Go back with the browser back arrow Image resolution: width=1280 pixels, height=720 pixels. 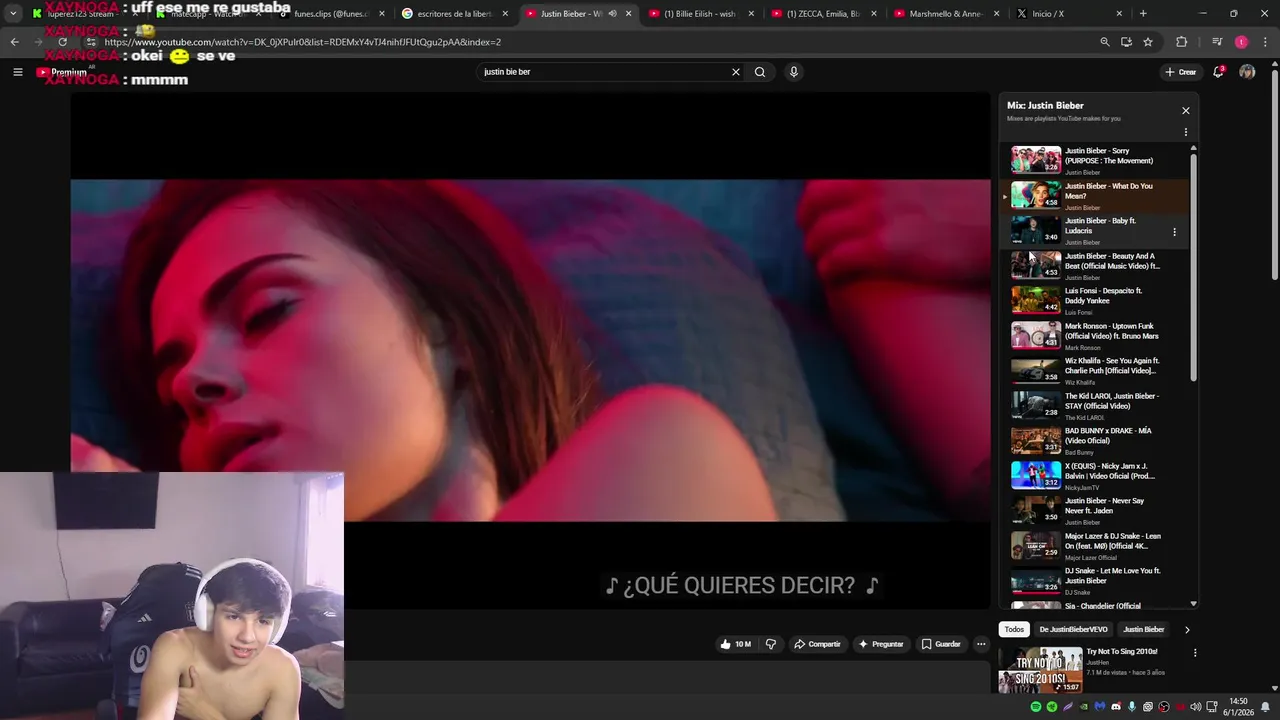[14, 42]
